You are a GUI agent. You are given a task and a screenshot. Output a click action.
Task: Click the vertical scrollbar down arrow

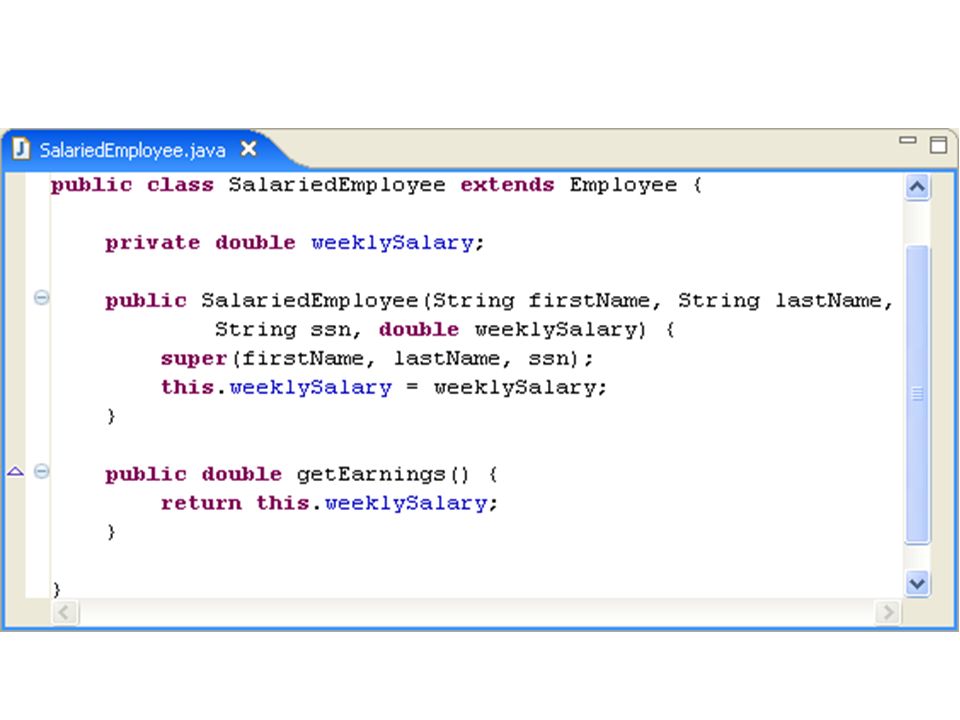917,583
